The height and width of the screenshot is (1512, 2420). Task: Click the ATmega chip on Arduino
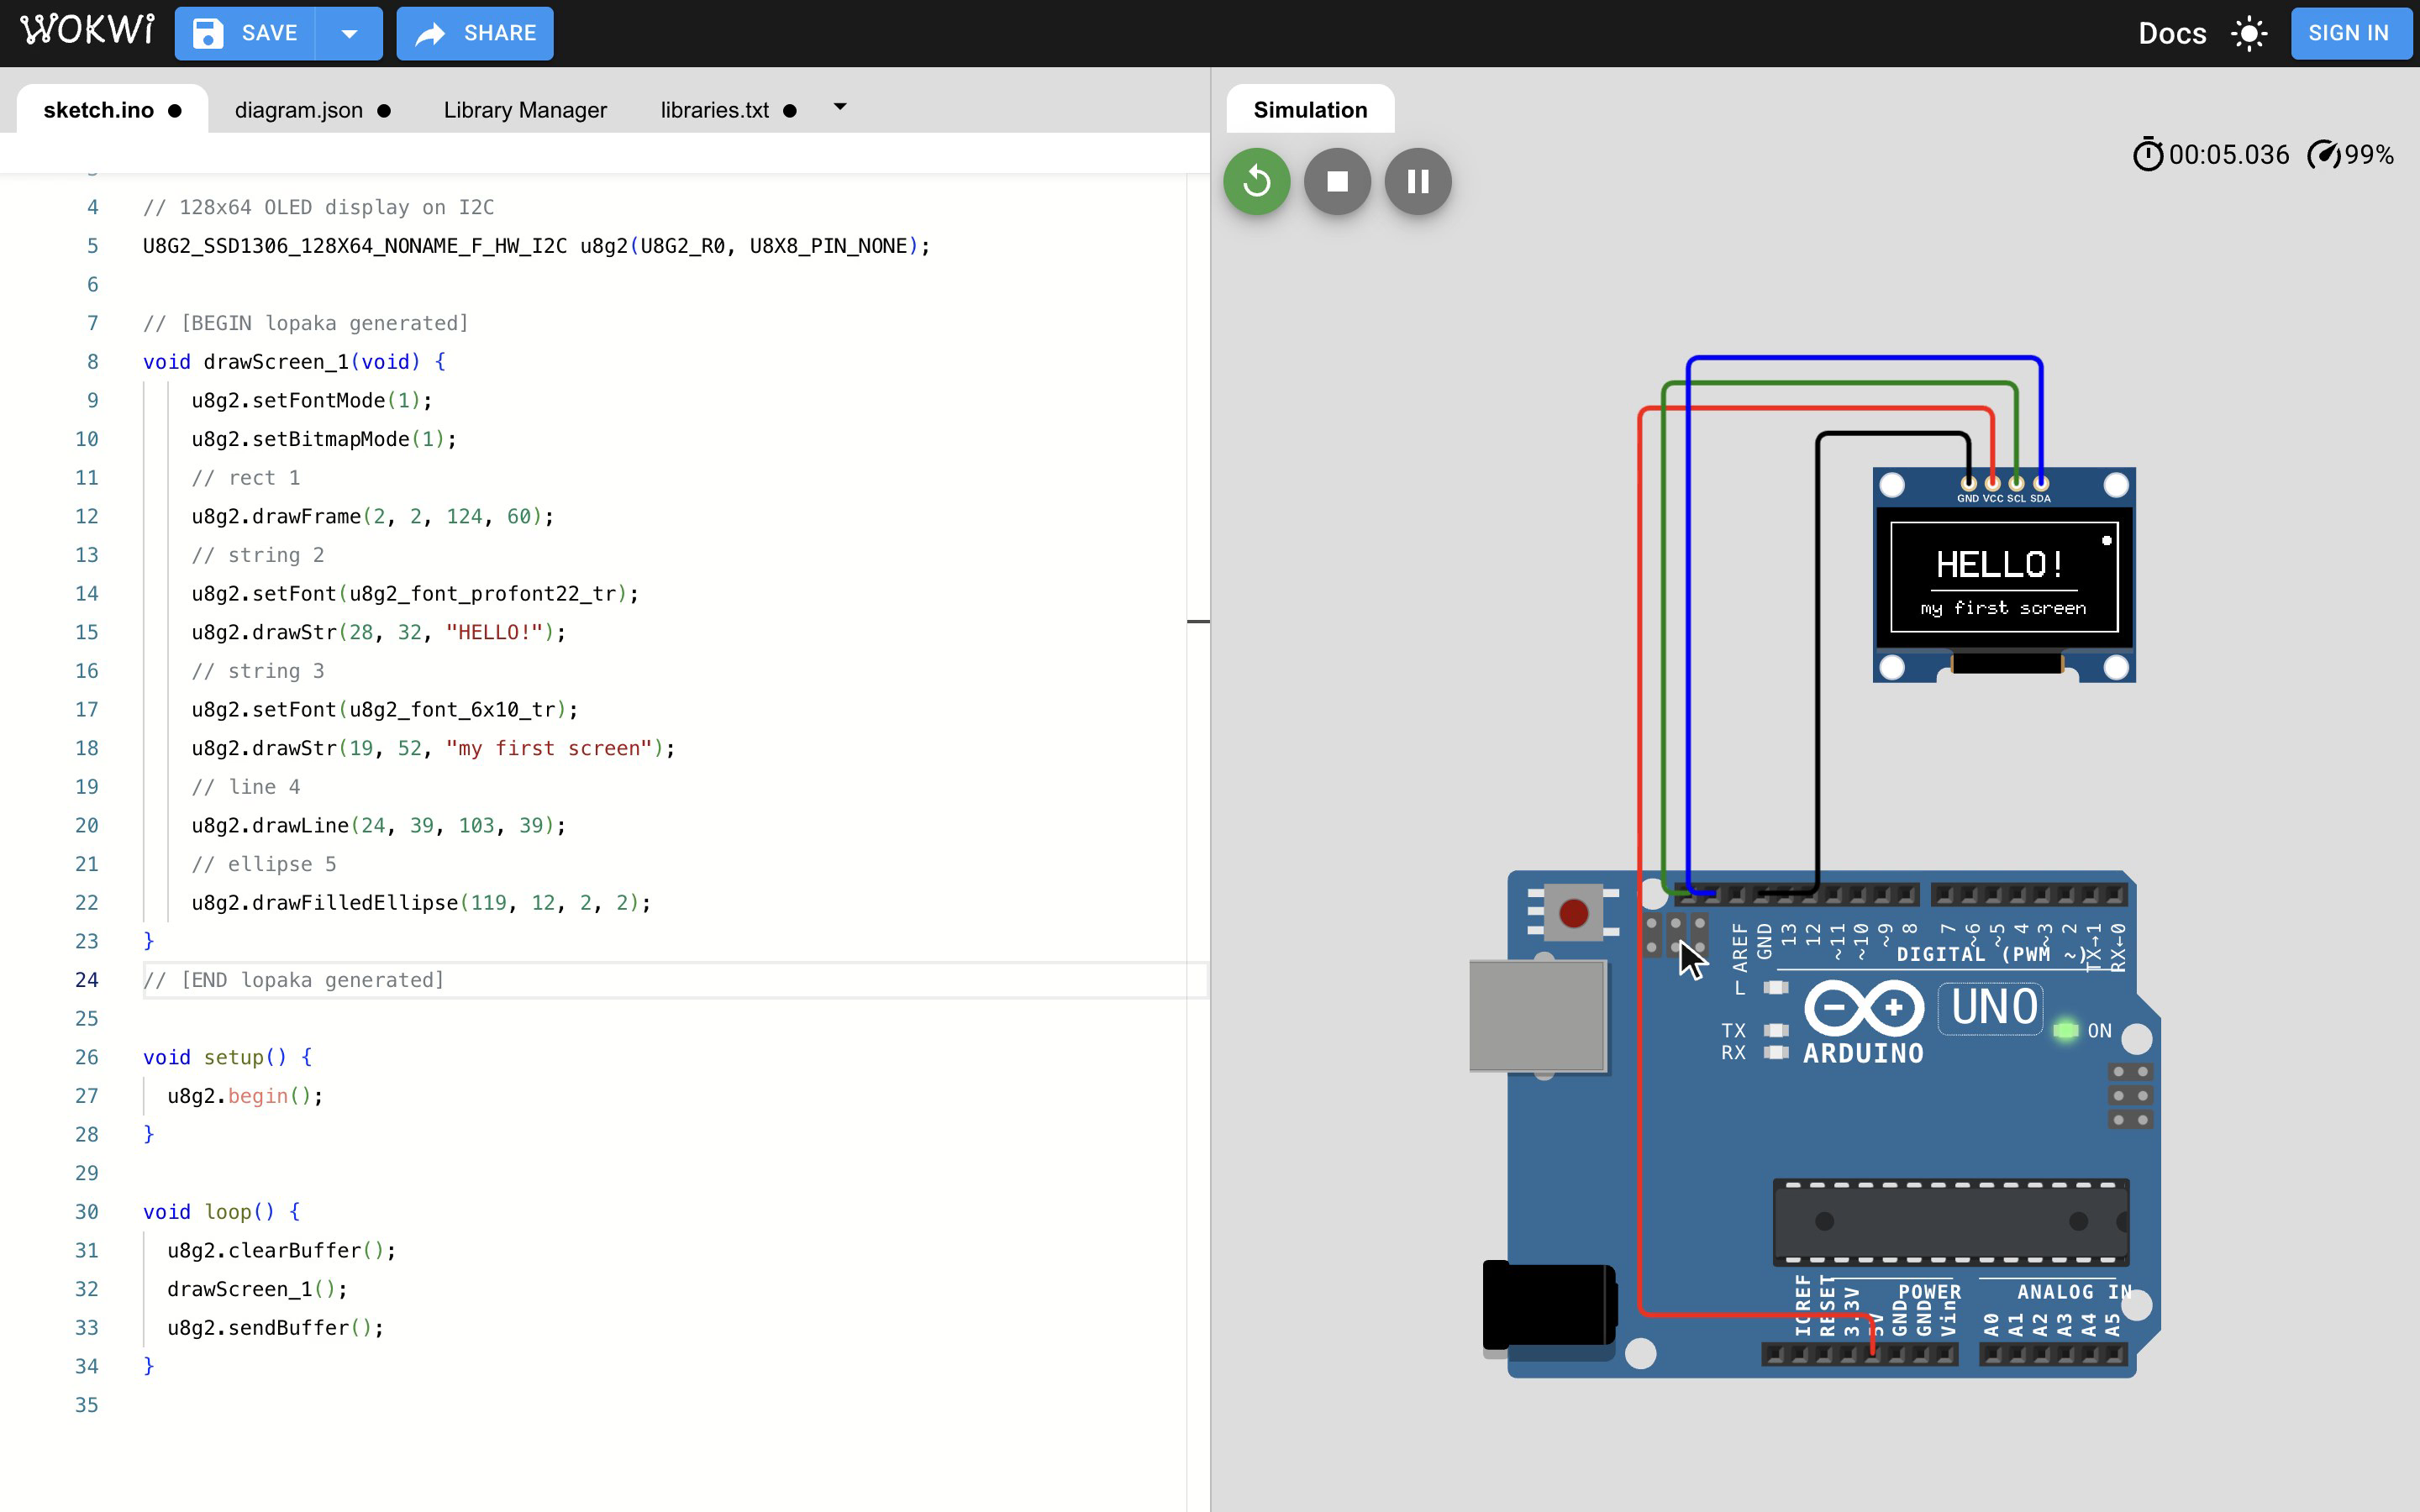[x=1950, y=1221]
